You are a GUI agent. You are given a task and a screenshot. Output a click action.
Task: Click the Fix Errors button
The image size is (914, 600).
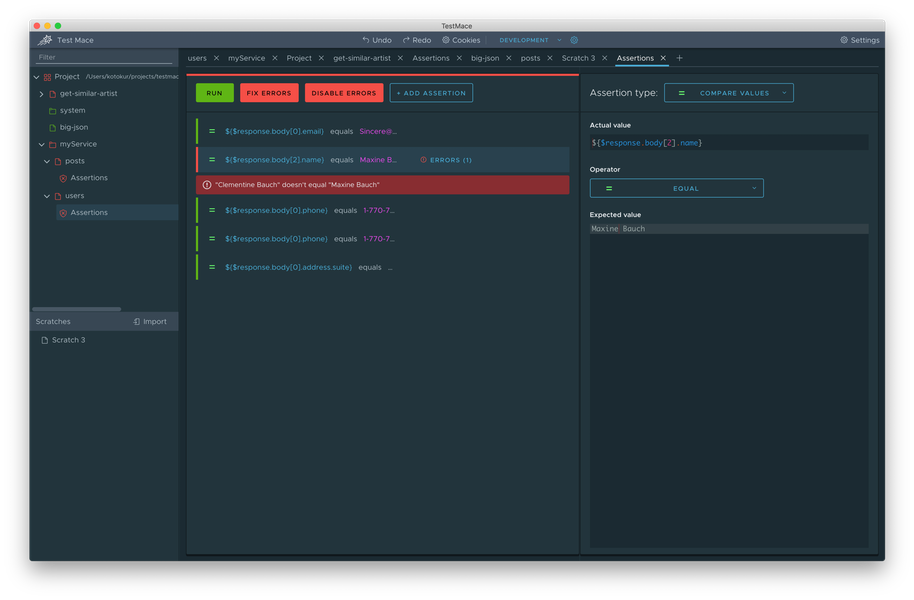coord(269,93)
